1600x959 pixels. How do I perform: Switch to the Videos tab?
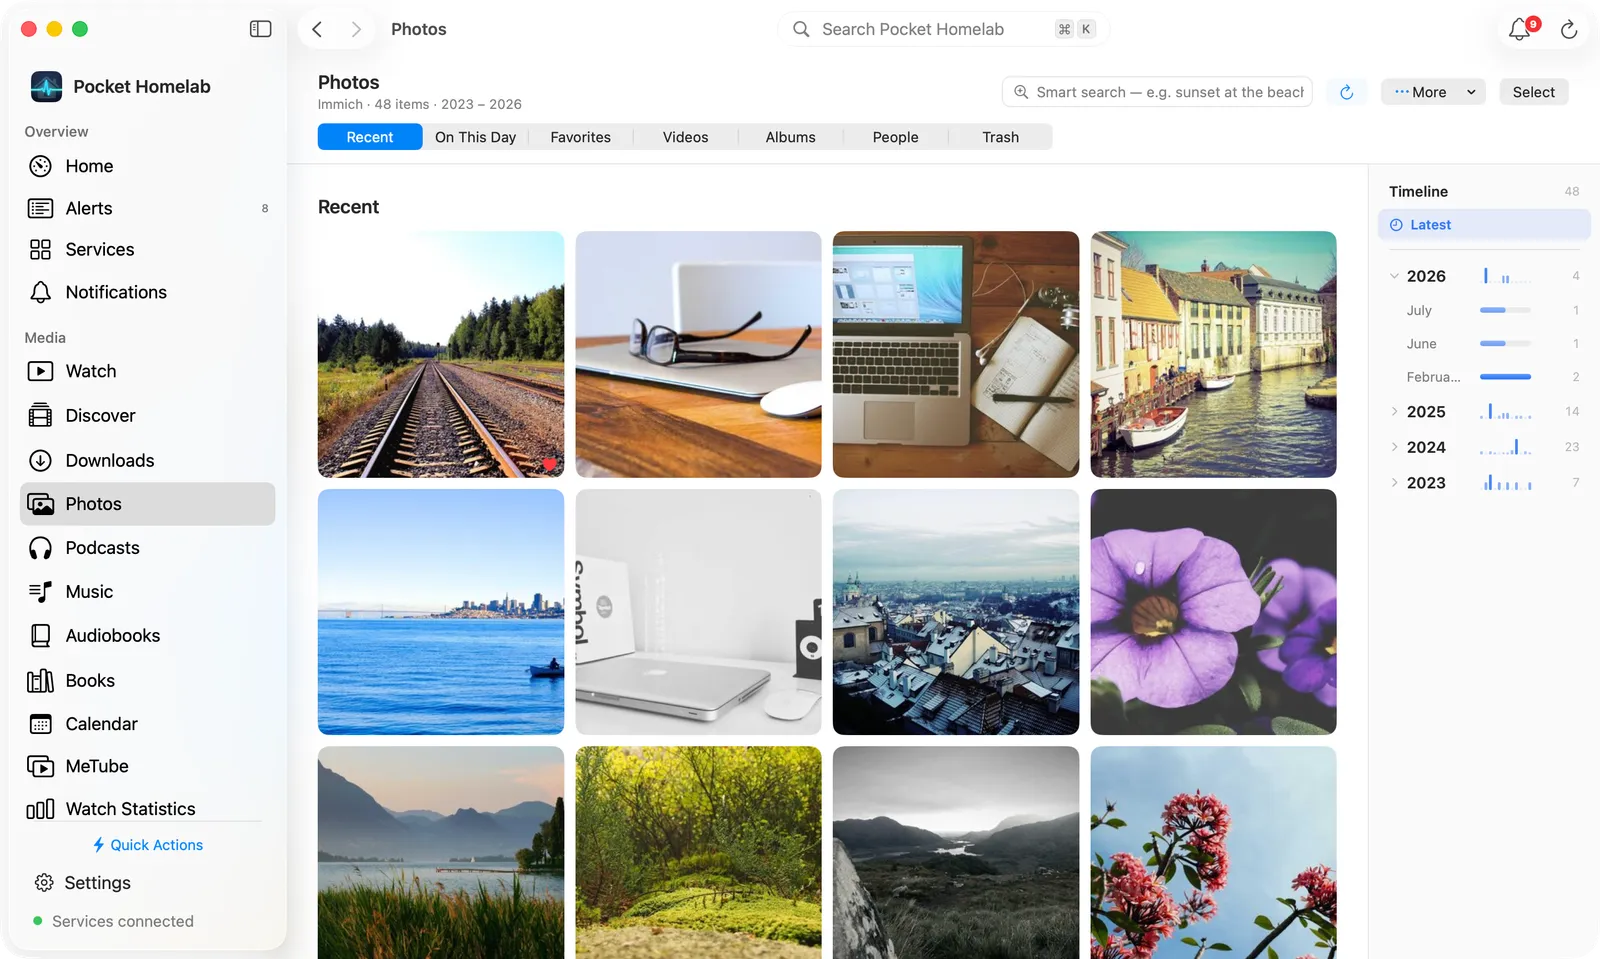pos(685,137)
